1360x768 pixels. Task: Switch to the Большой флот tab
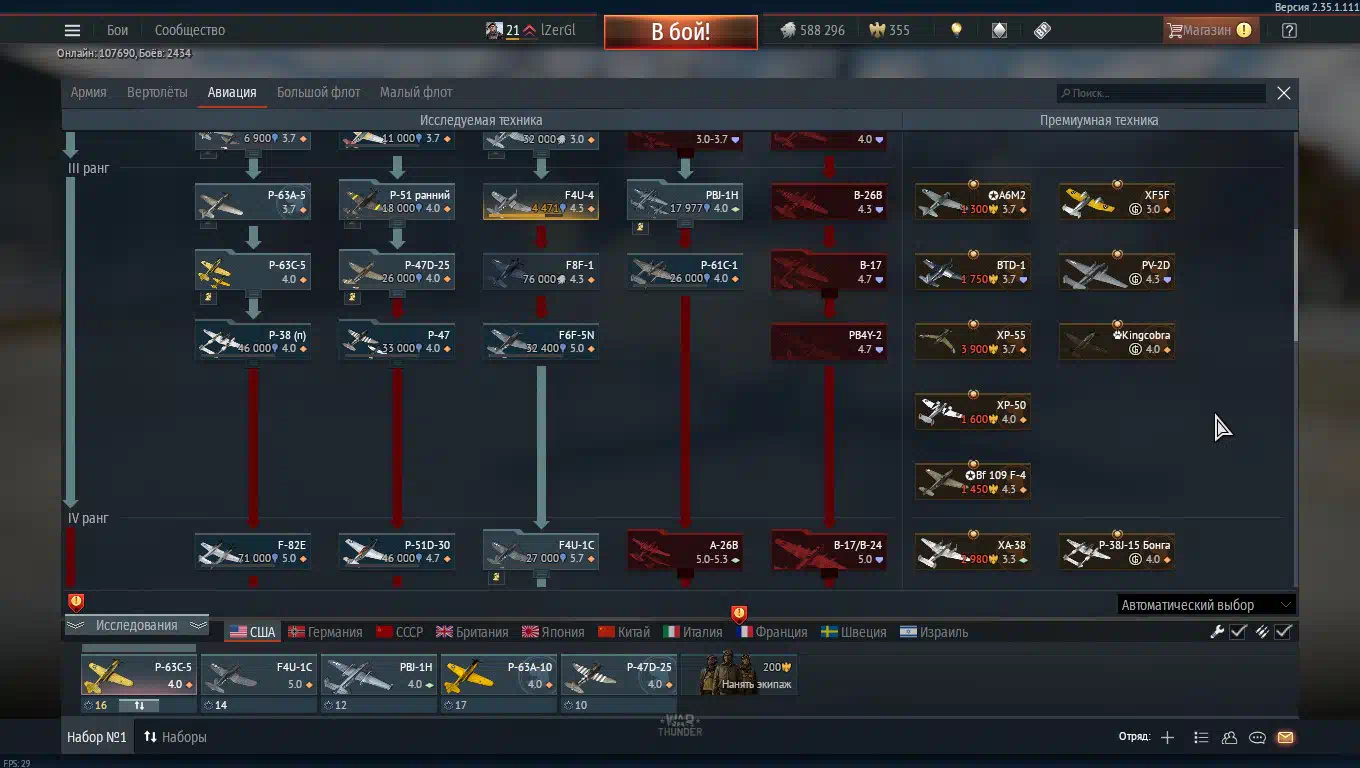(x=318, y=92)
